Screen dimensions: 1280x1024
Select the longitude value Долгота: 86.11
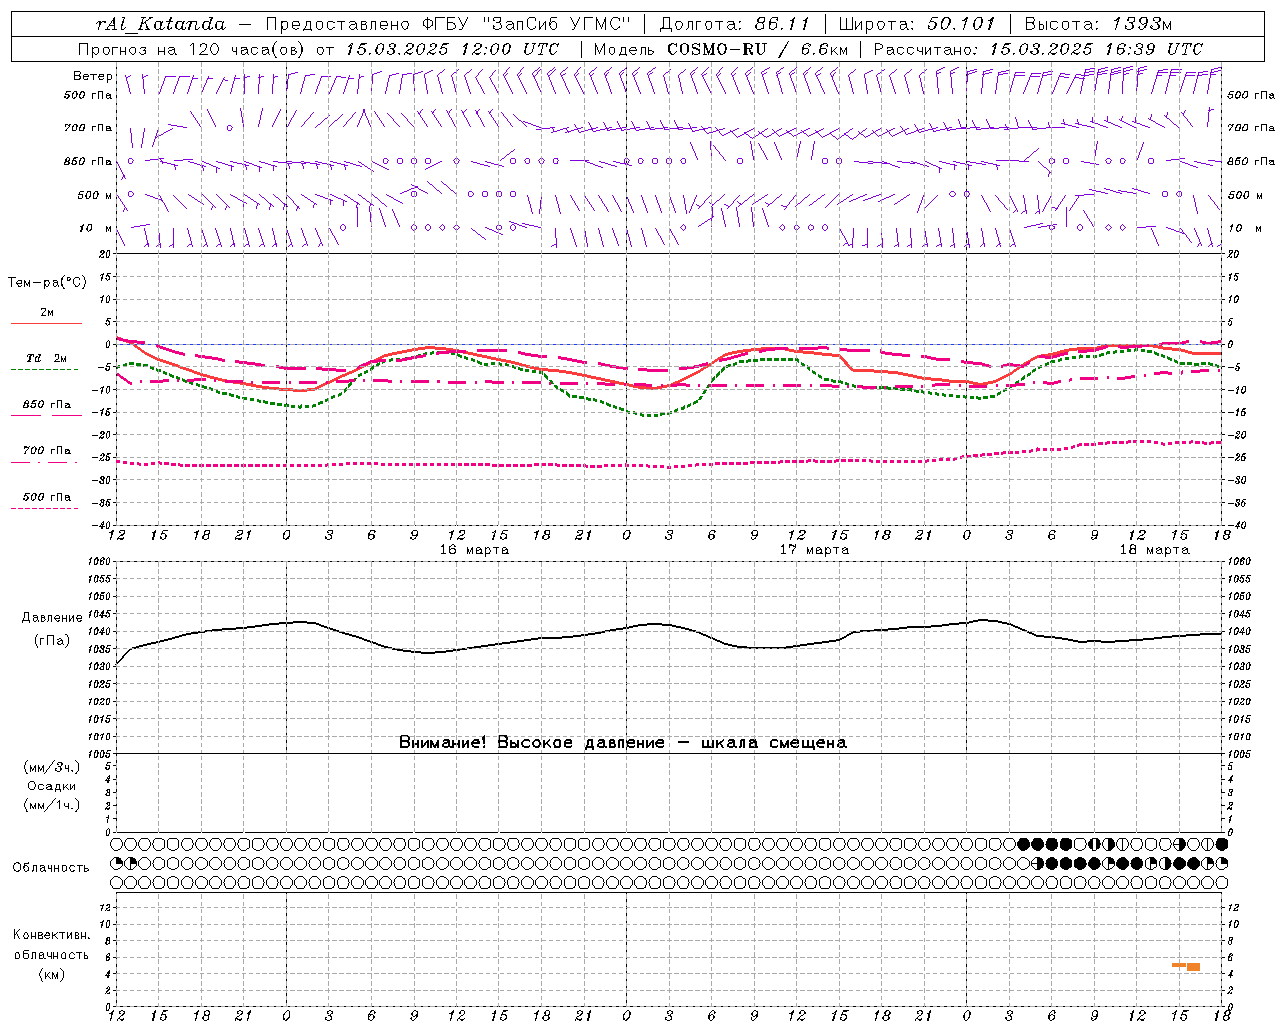[x=736, y=24]
